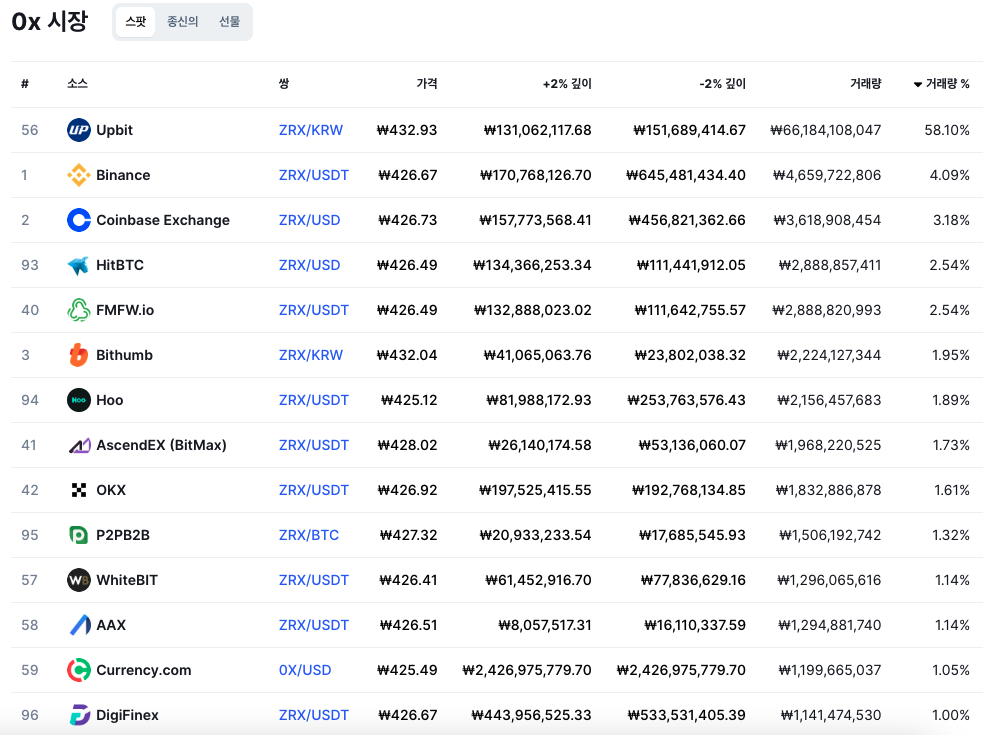Open DigiFinex ZRX/USDT pair link
983x735 pixels.
313,715
